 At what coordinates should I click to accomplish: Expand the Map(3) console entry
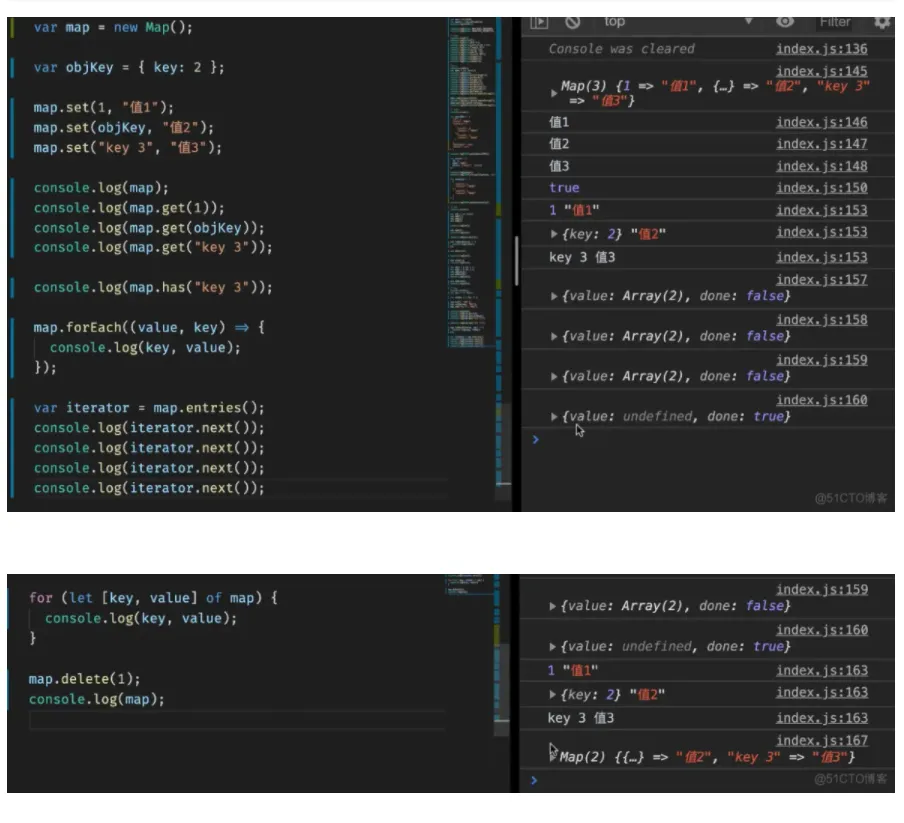pyautogui.click(x=553, y=93)
